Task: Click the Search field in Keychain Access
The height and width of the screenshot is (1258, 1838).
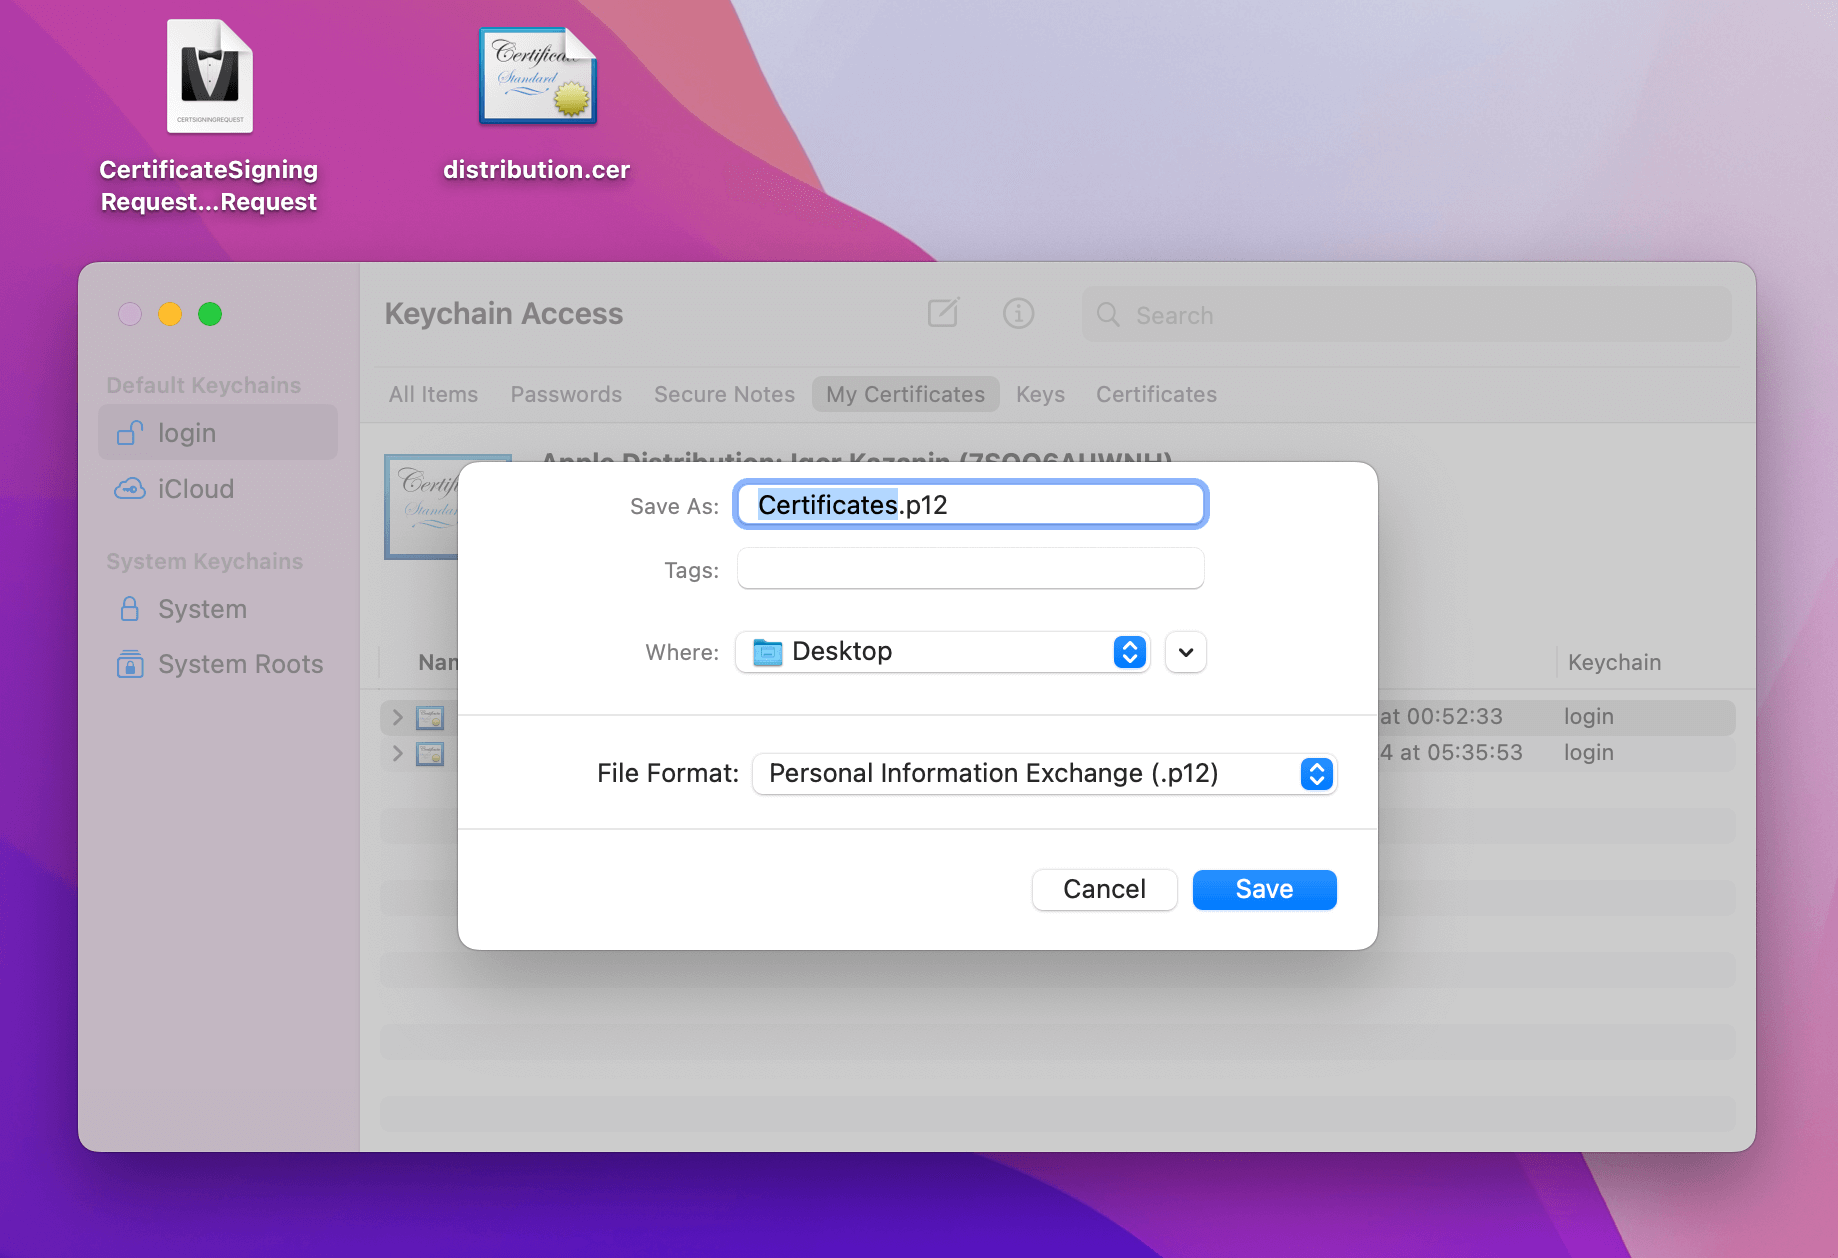Action: point(1406,315)
